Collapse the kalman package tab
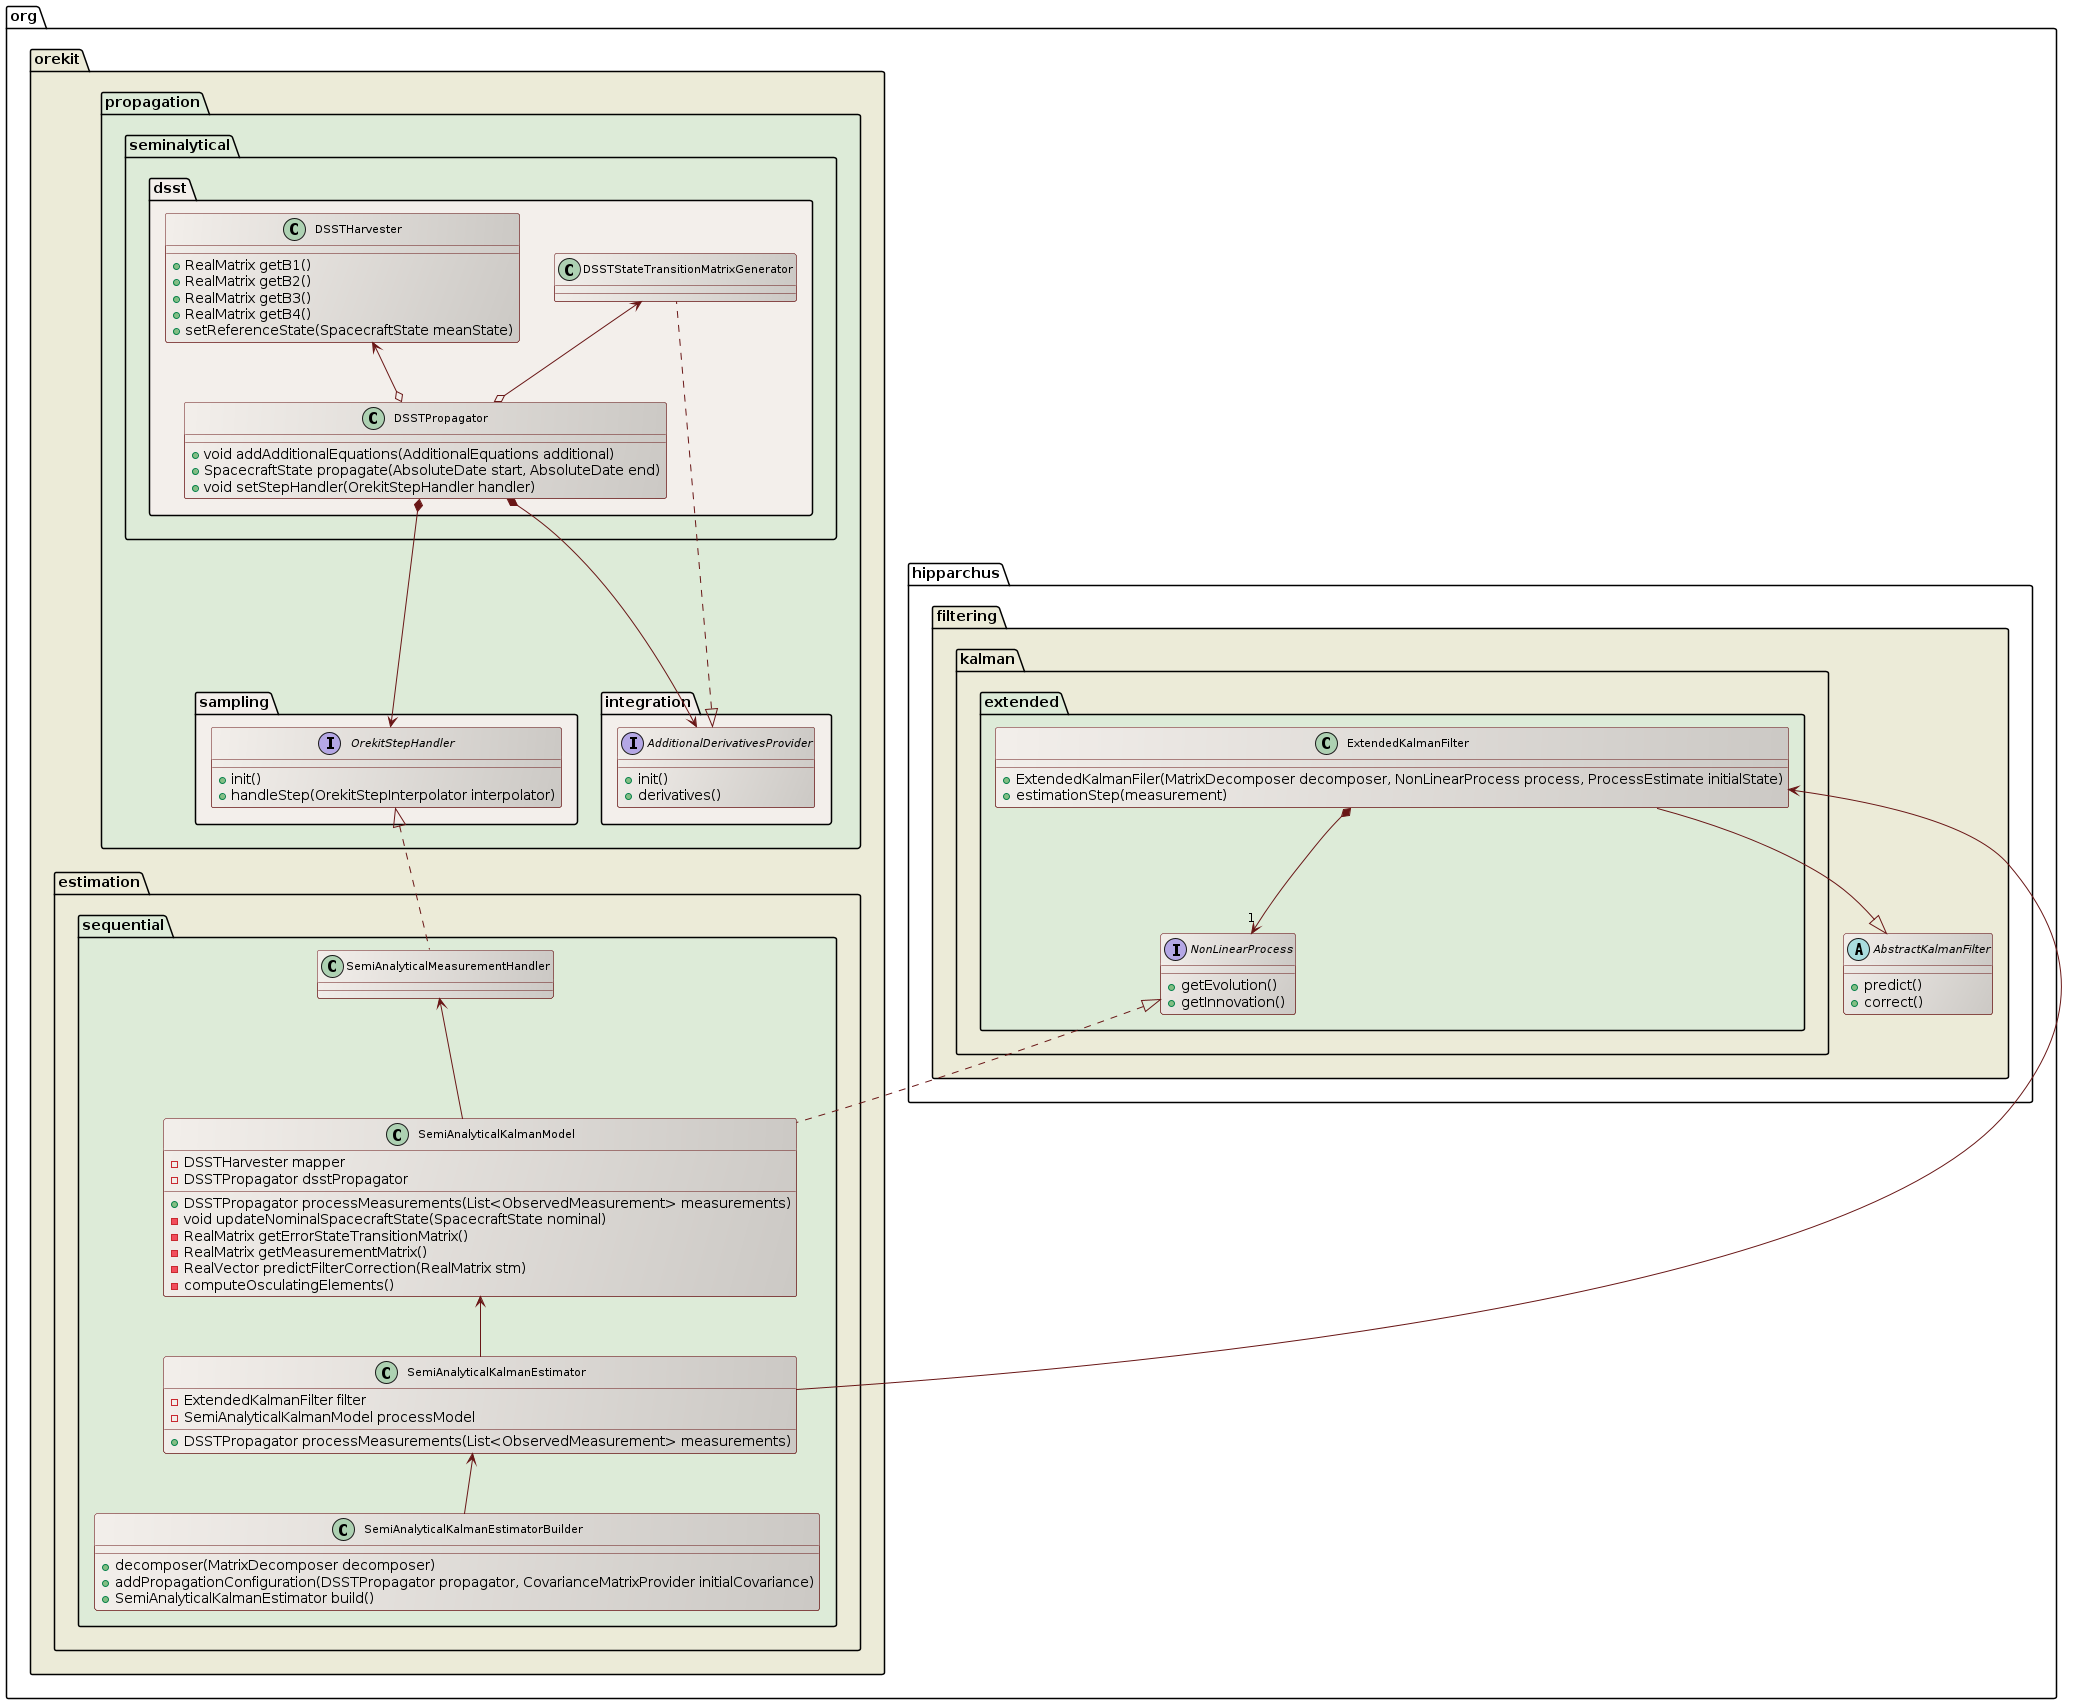The width and height of the screenshot is (2085, 1704). pos(988,659)
